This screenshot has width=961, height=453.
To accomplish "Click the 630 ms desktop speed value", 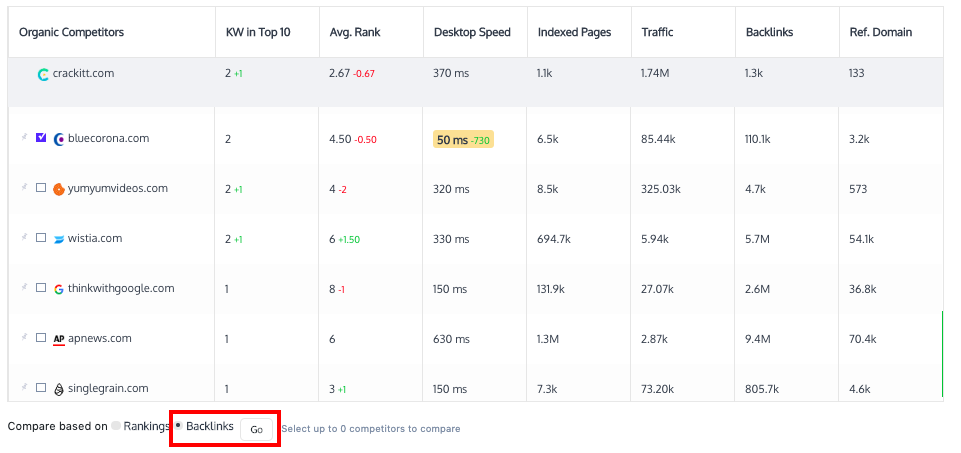I will click(x=452, y=340).
